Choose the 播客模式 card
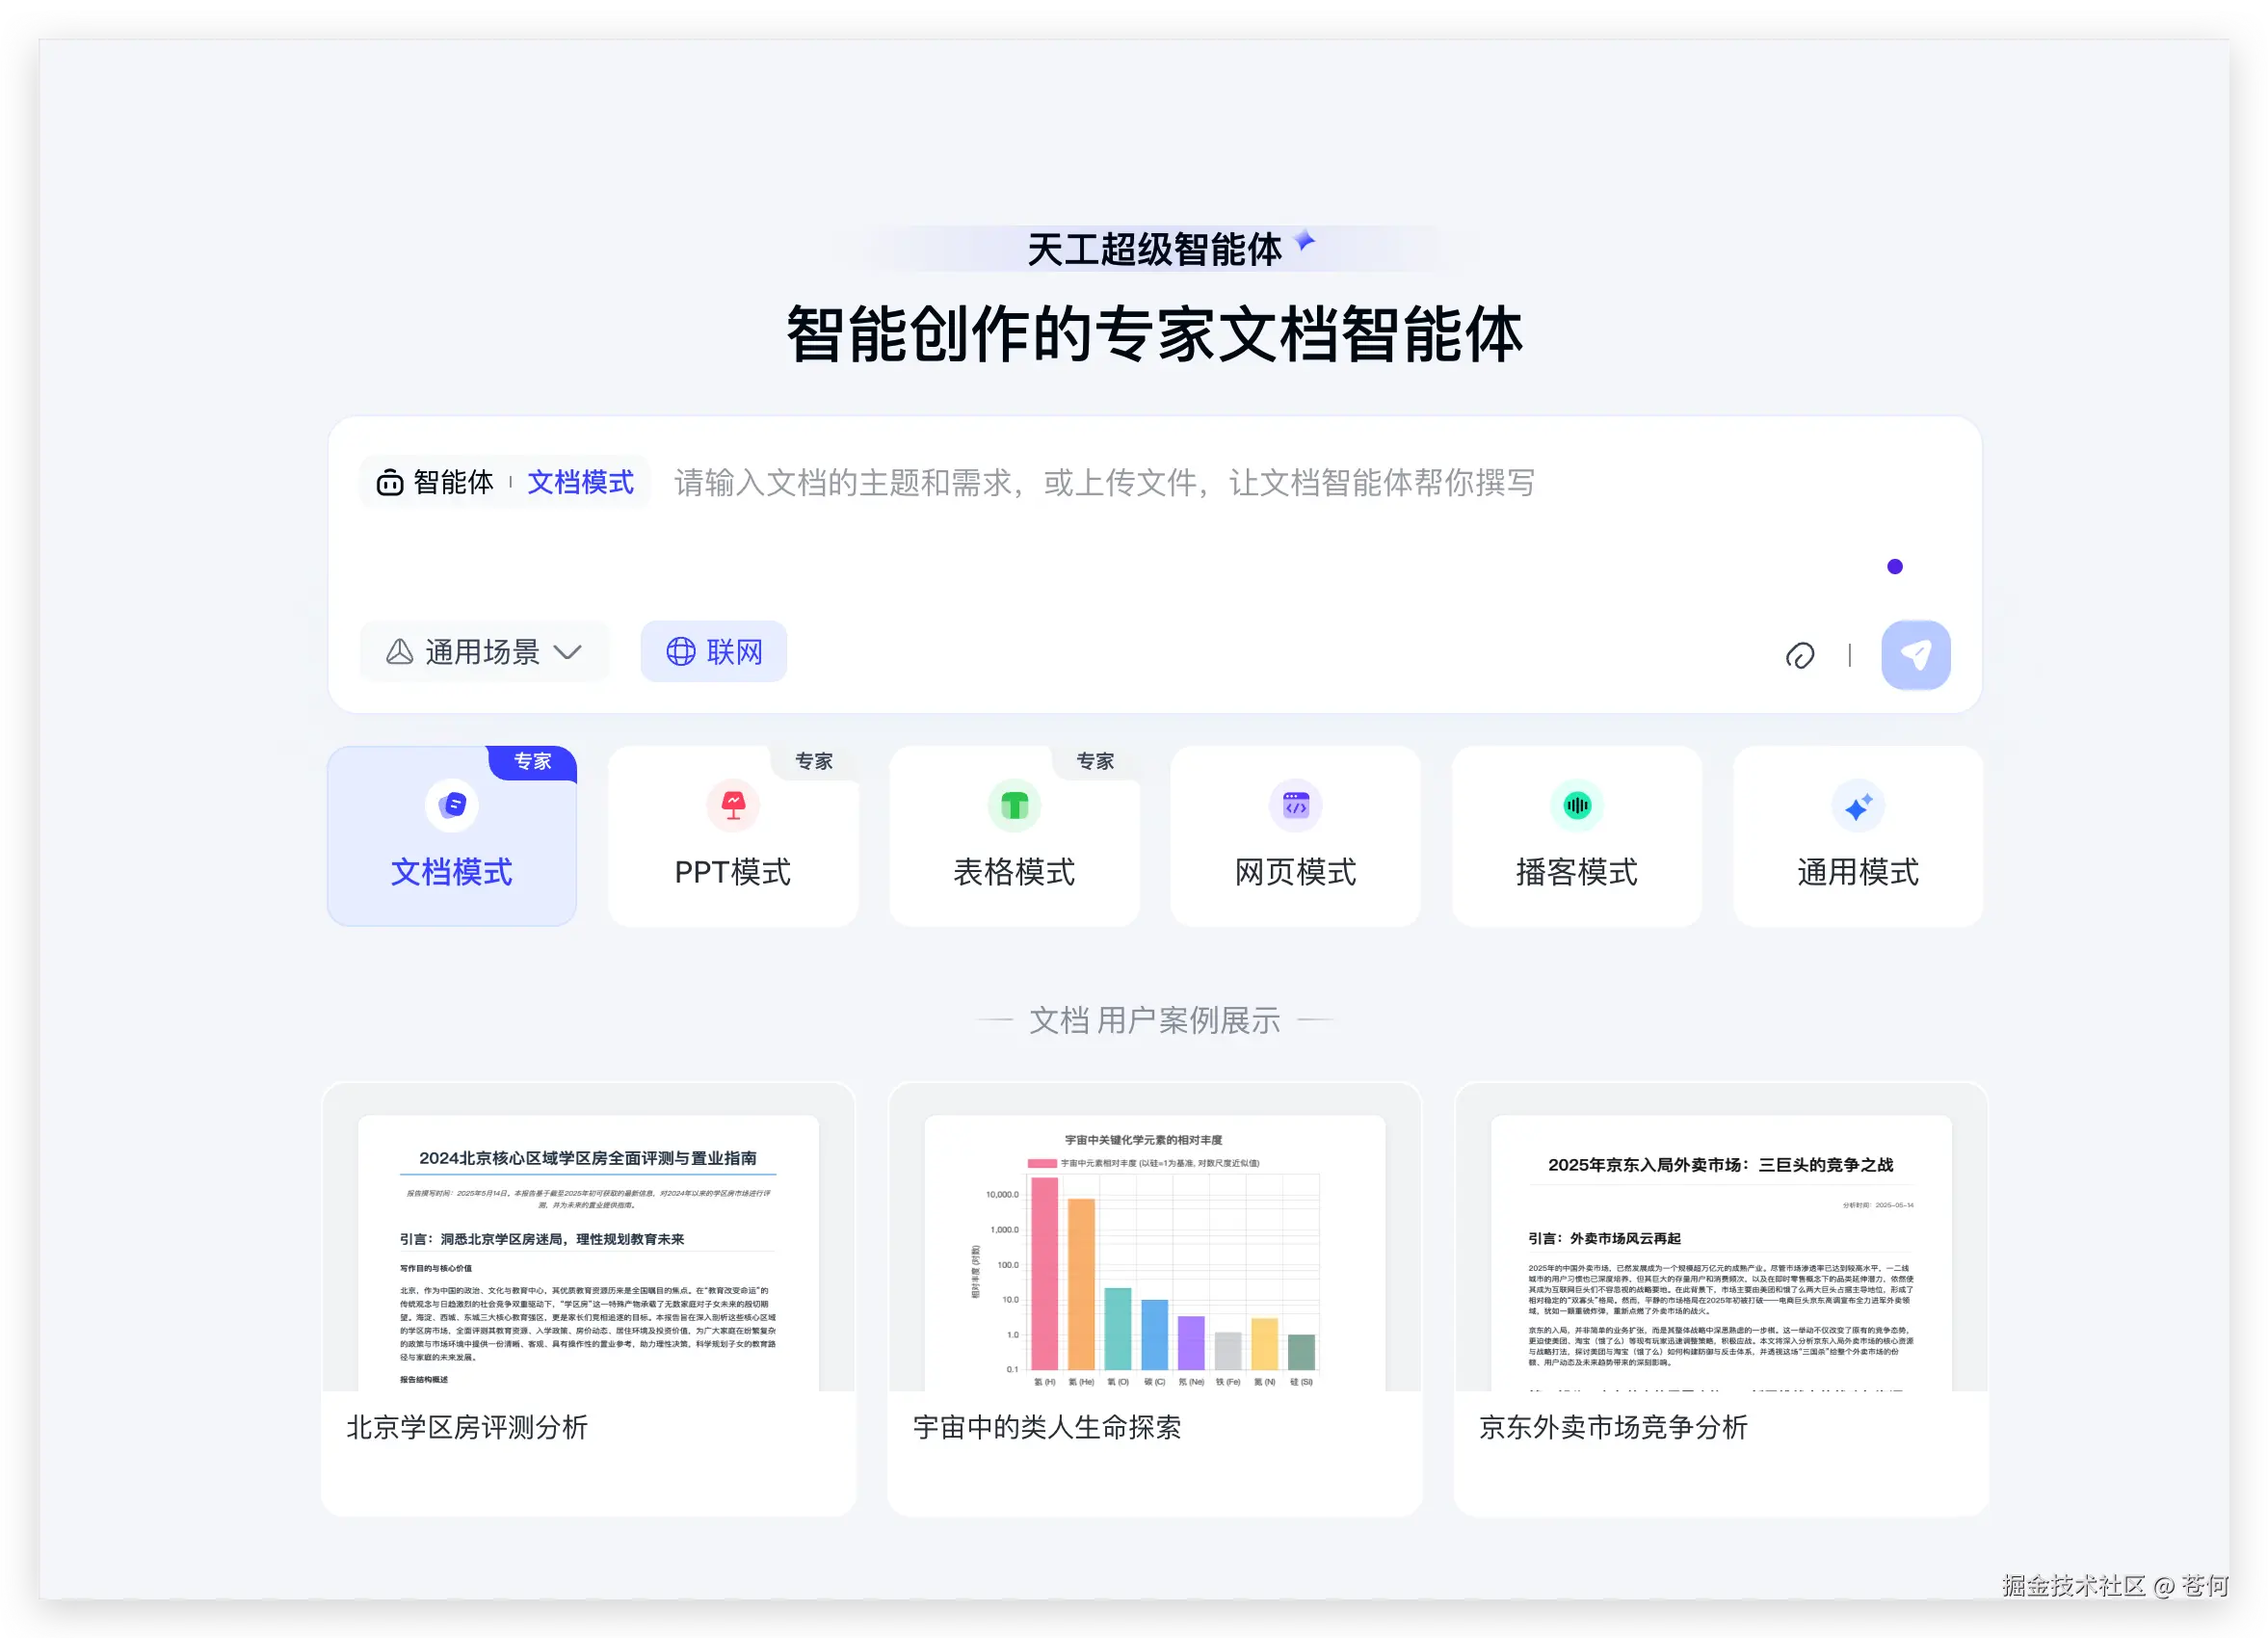This screenshot has height=1638, width=2268. pyautogui.click(x=1576, y=838)
